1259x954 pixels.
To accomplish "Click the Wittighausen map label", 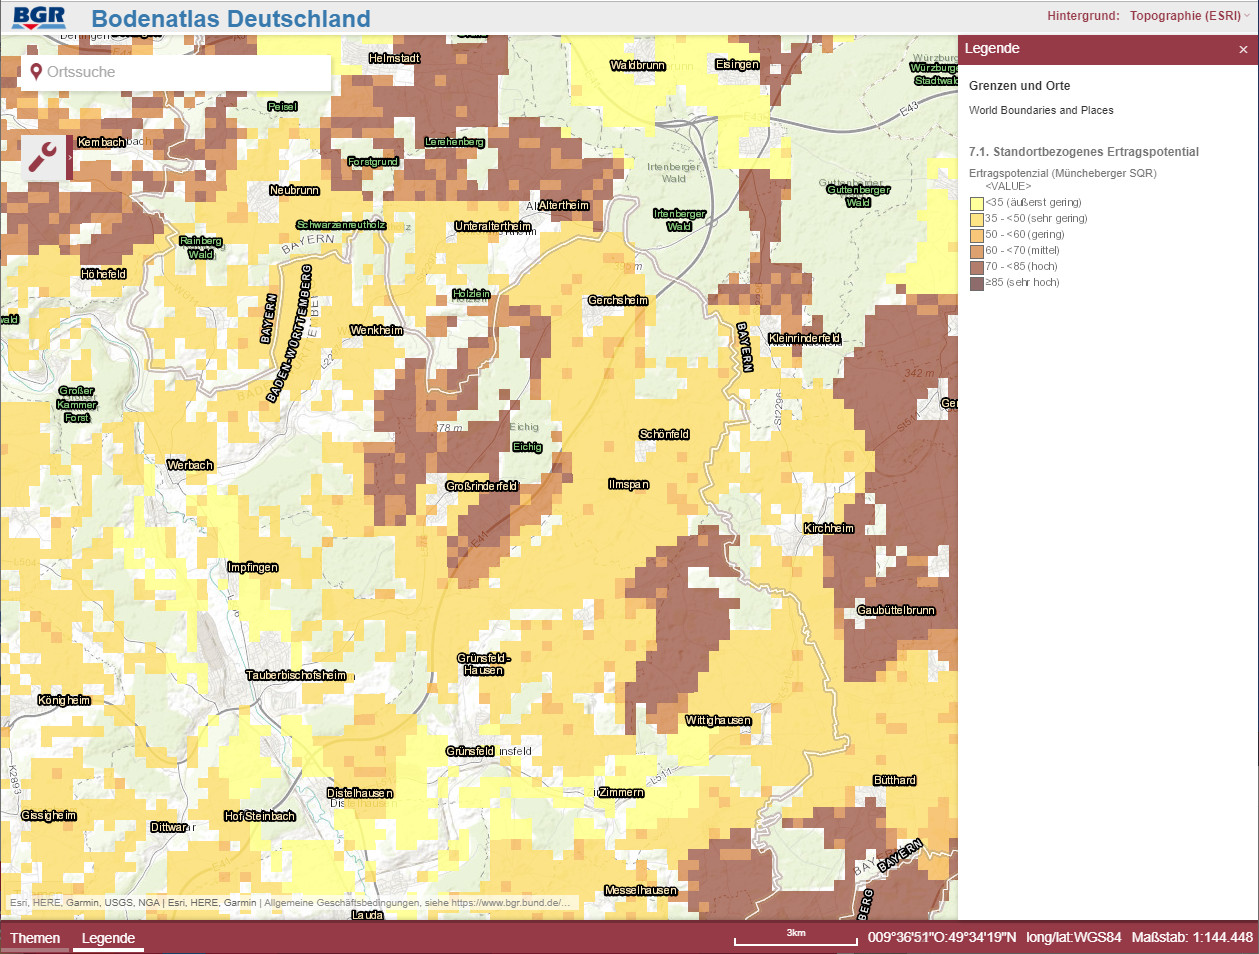I will [x=718, y=720].
